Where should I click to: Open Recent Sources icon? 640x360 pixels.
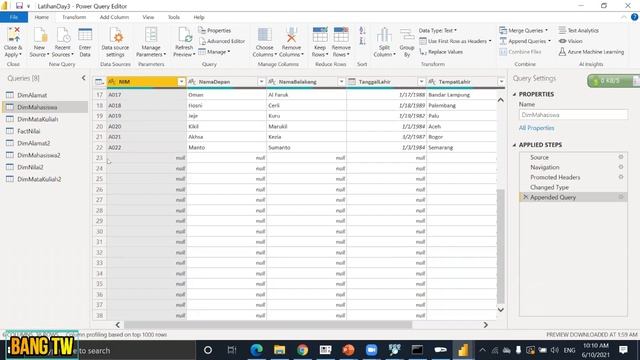click(63, 35)
